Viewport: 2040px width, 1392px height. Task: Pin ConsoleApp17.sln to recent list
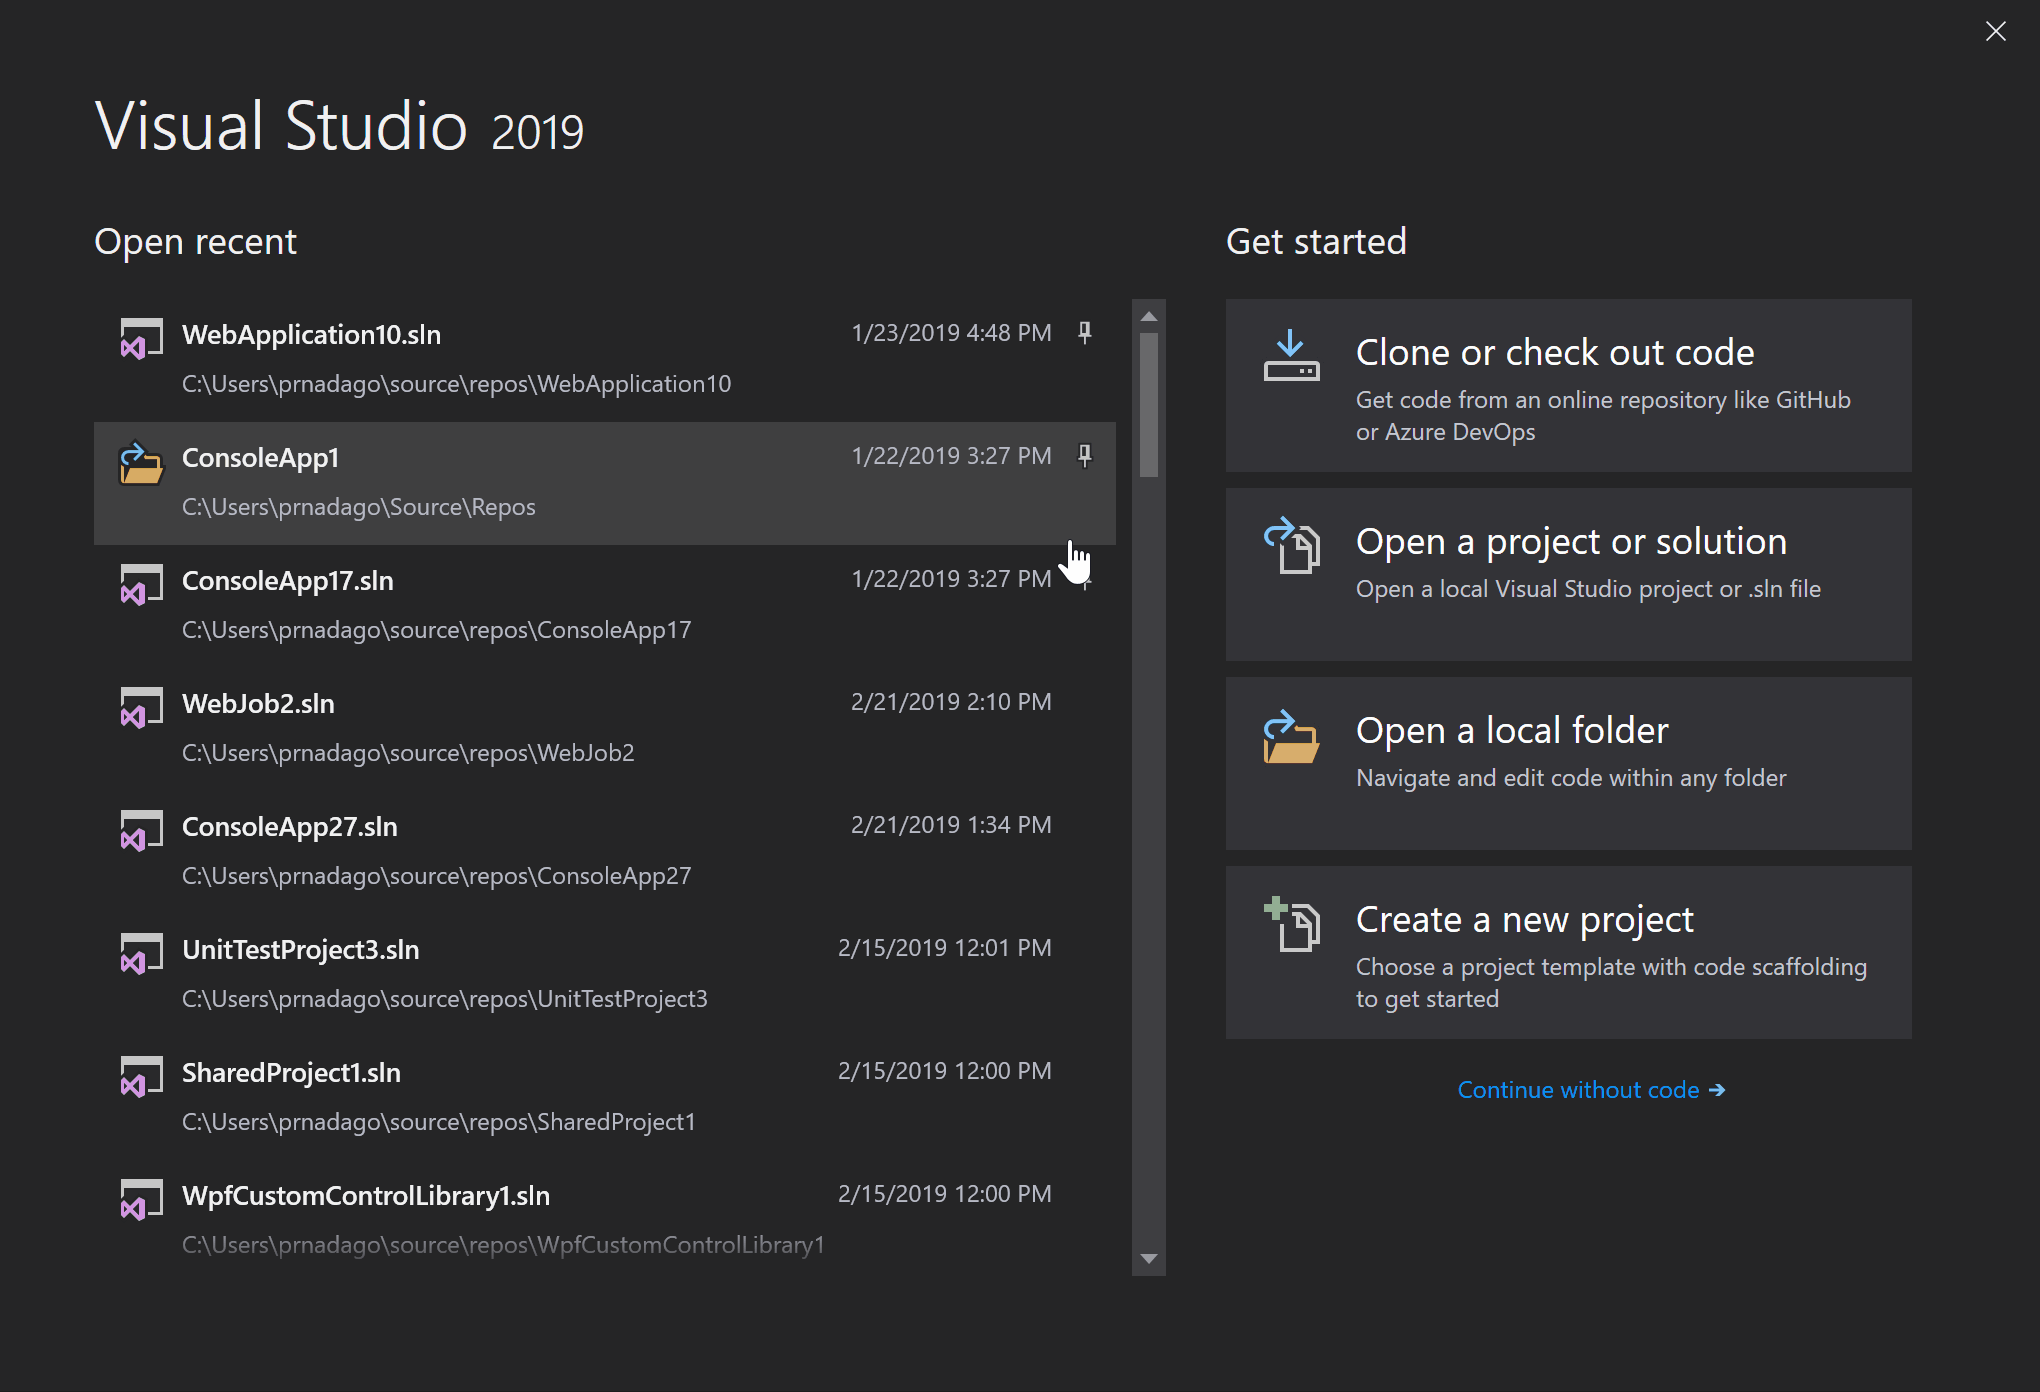[x=1085, y=581]
